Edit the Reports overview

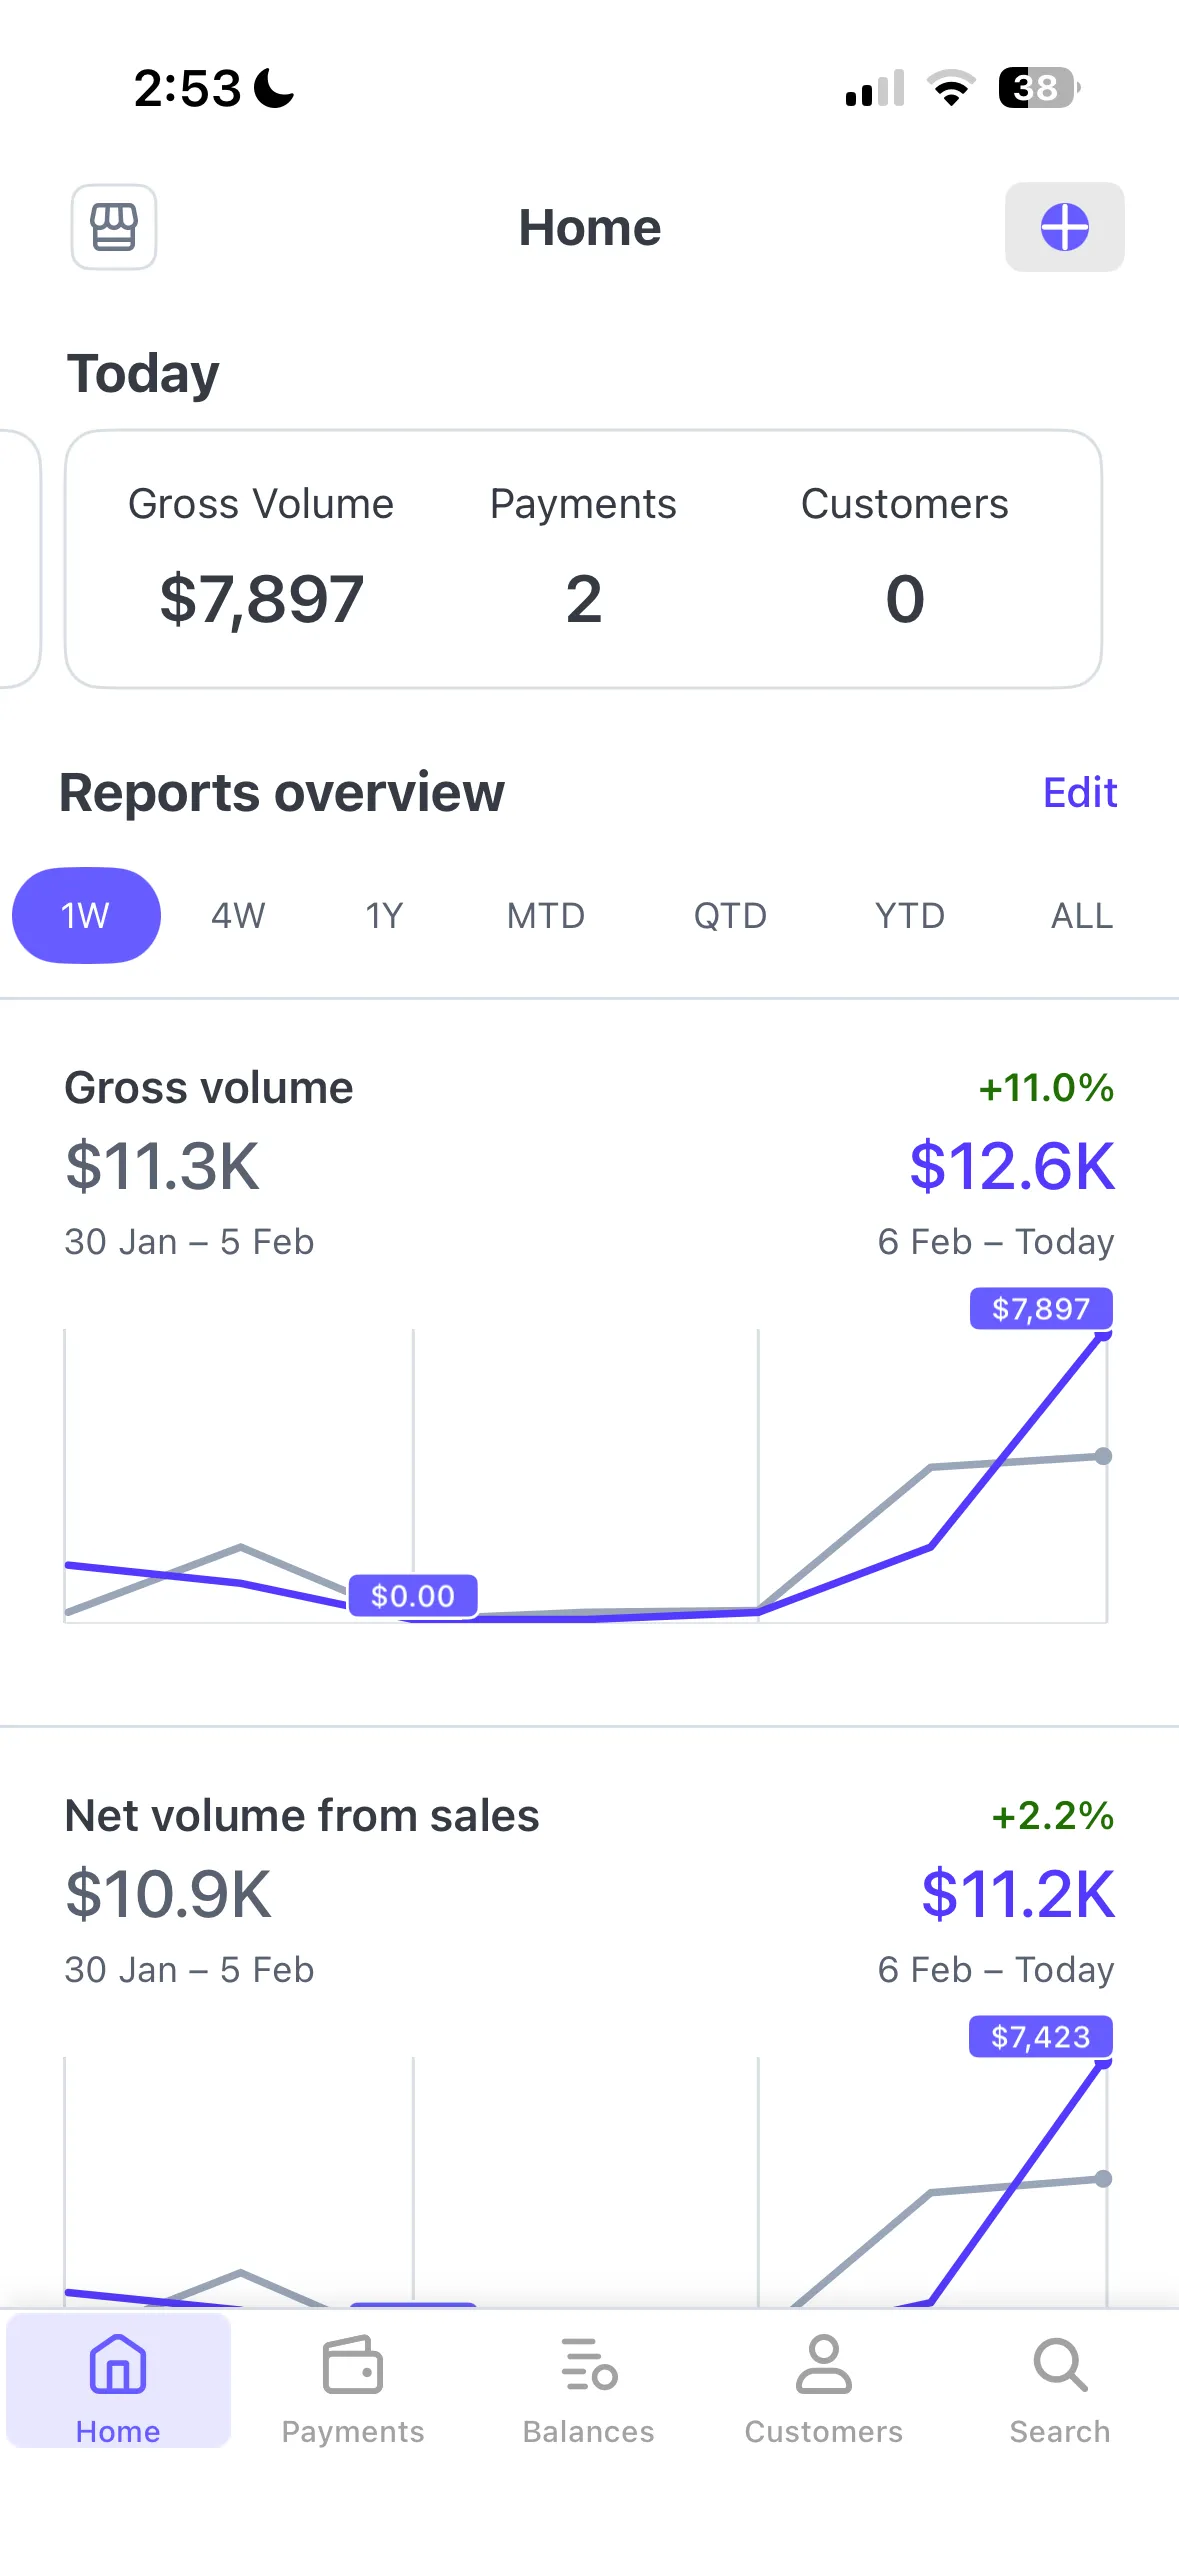point(1080,792)
